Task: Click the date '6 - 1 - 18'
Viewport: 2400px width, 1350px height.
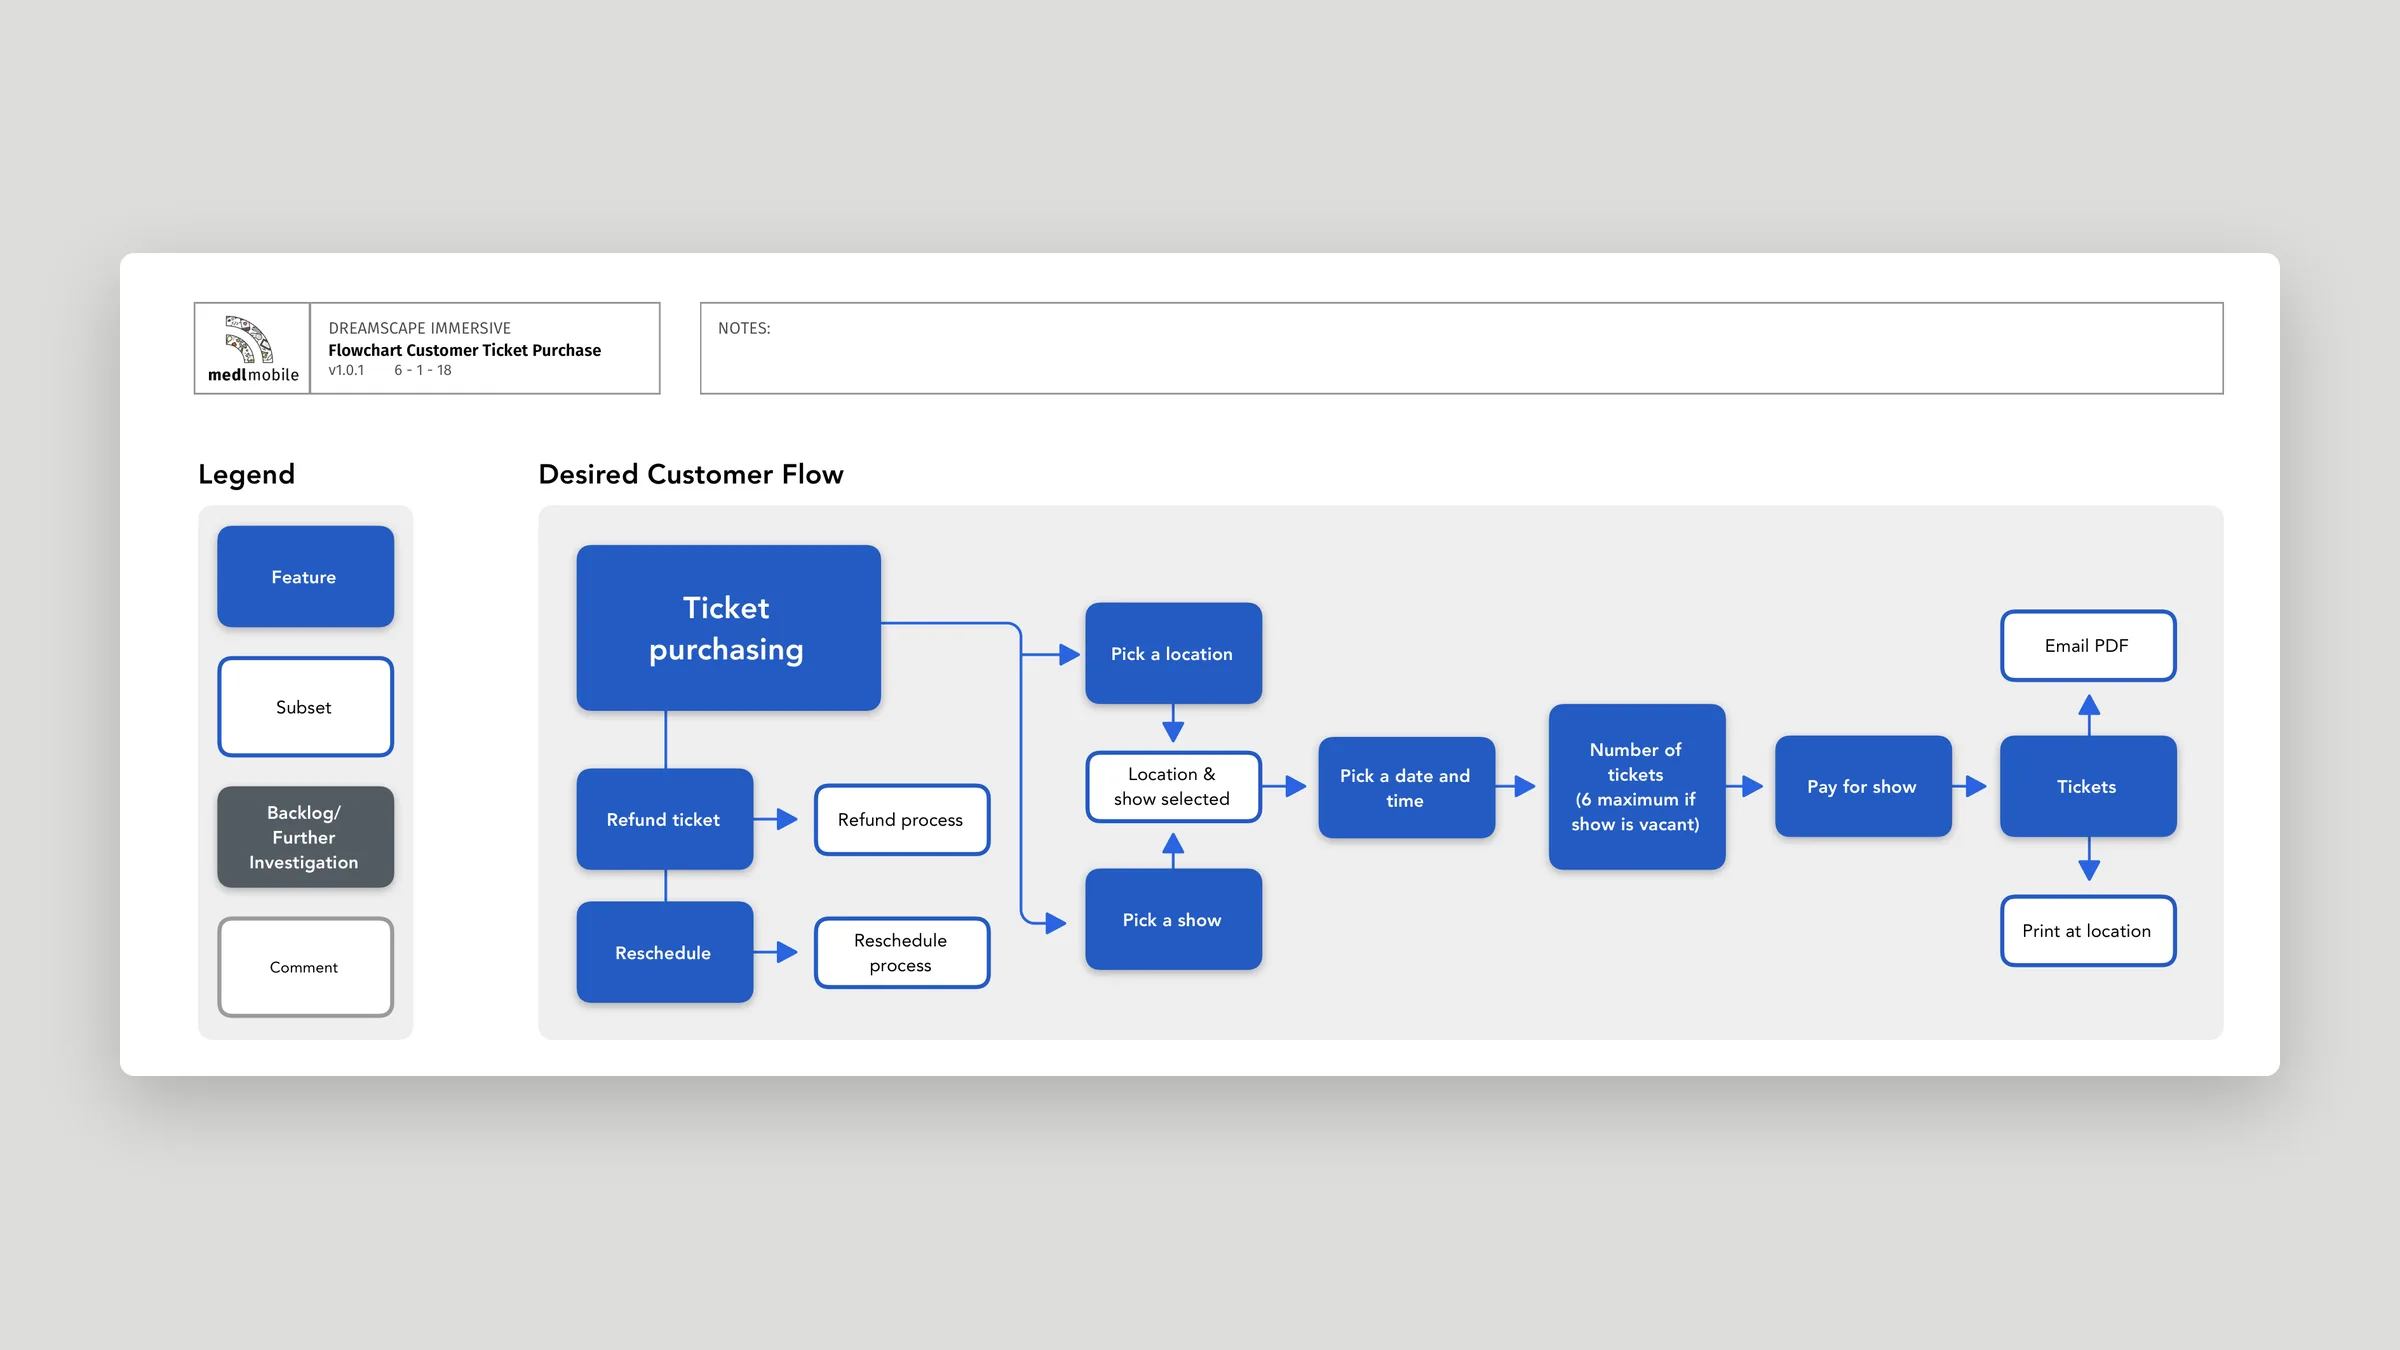Action: click(x=423, y=370)
